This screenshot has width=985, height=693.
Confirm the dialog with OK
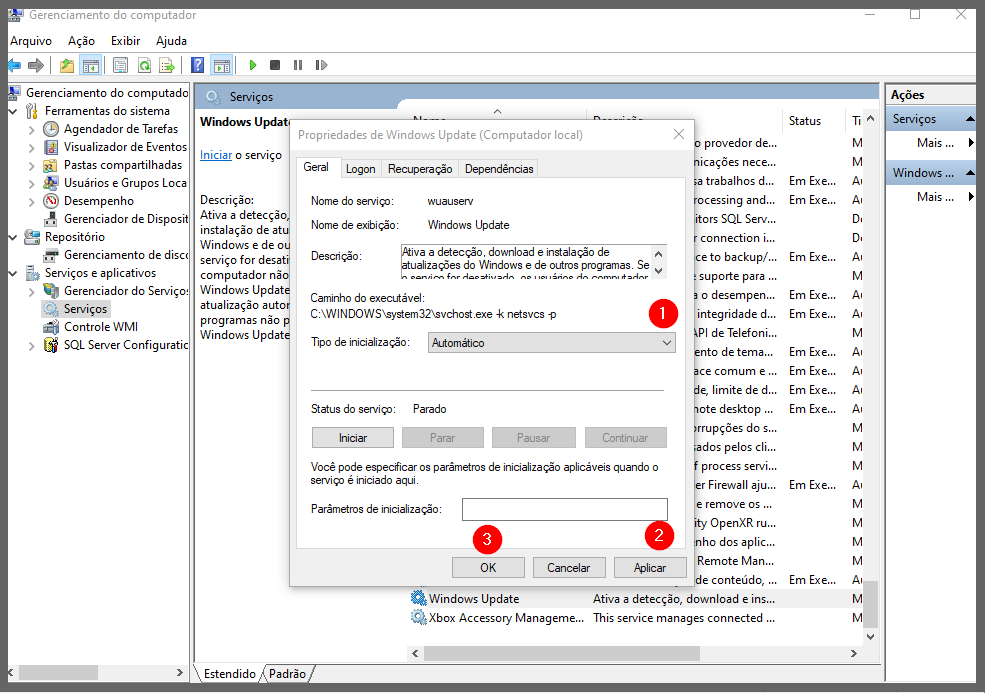[x=488, y=568]
